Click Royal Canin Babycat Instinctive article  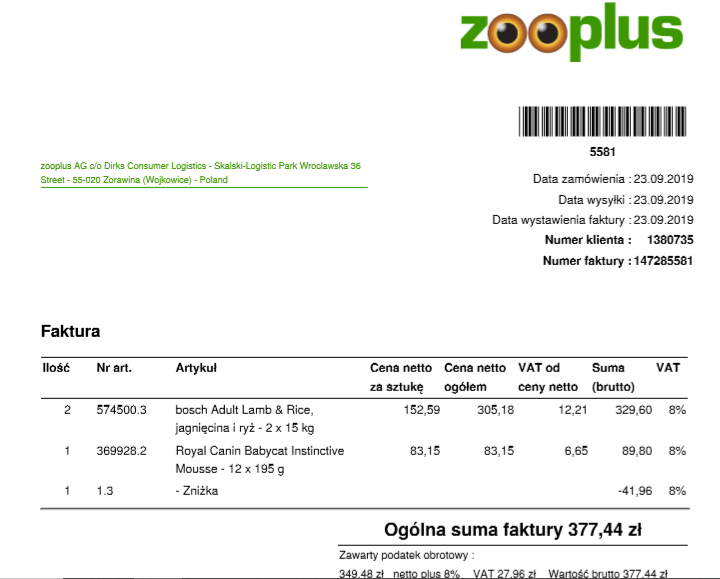259,460
